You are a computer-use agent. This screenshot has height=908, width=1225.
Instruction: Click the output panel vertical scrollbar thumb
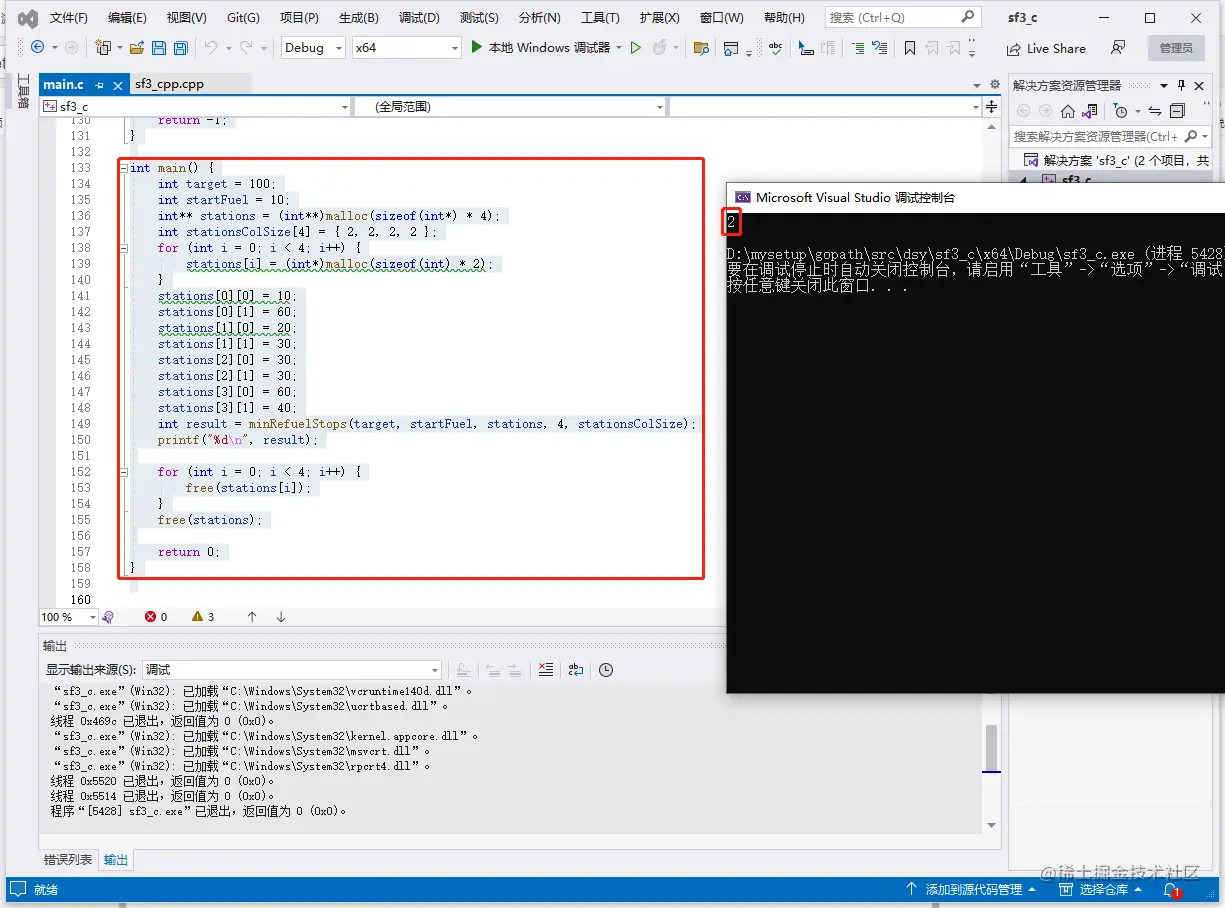click(991, 746)
